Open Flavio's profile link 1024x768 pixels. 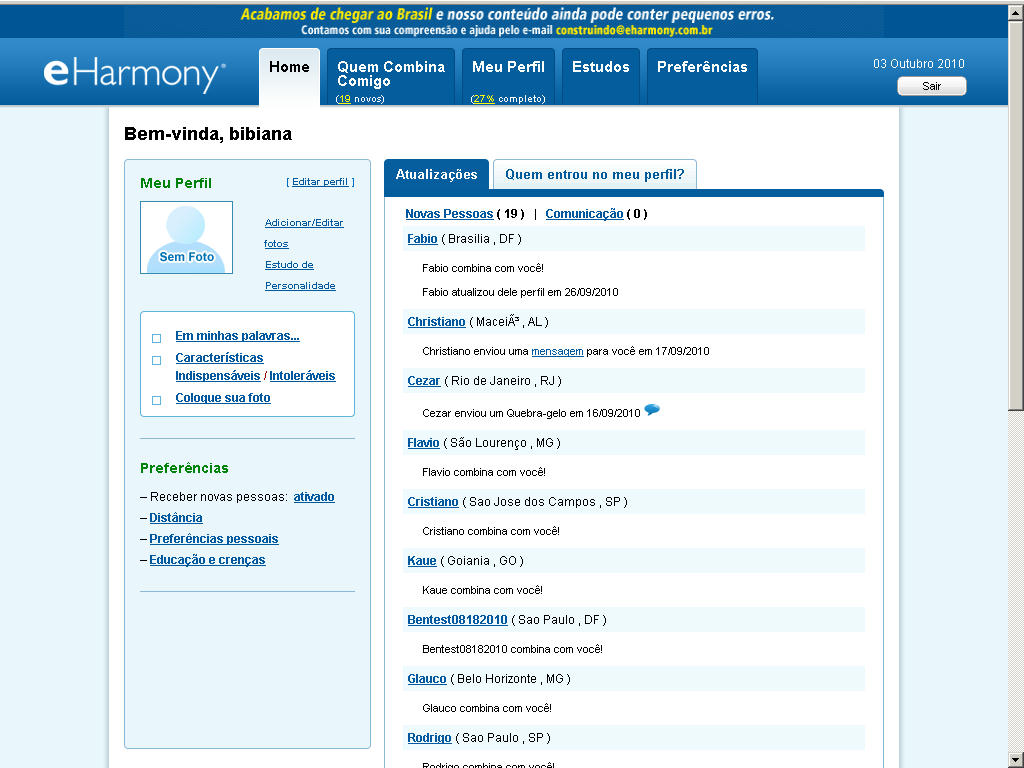coord(423,443)
